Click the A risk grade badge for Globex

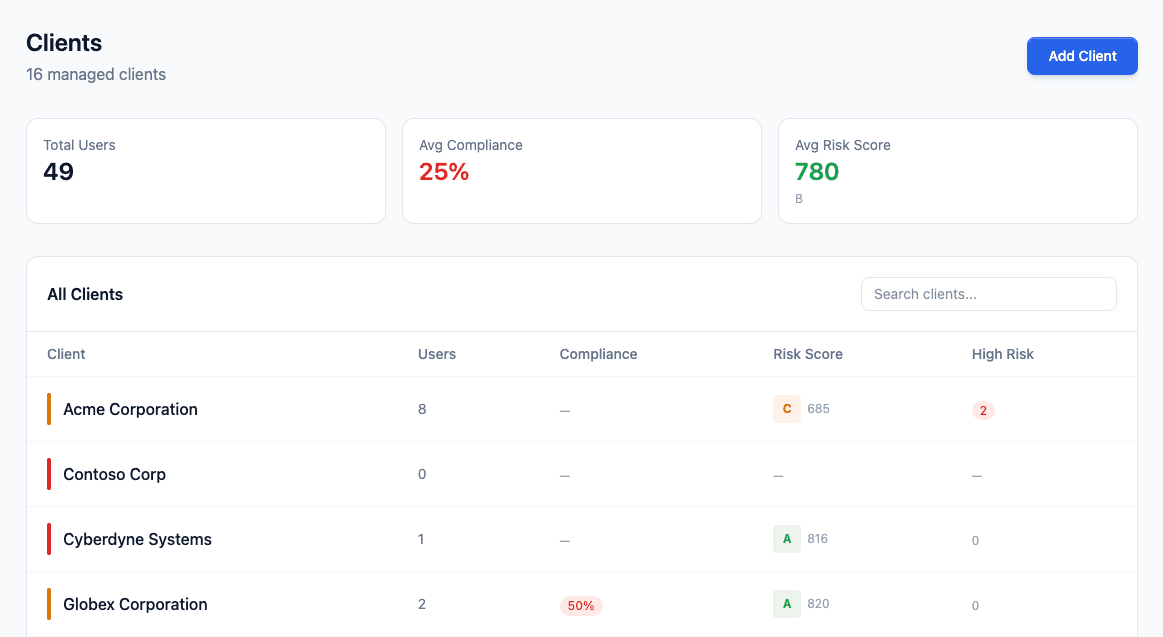[x=787, y=604]
